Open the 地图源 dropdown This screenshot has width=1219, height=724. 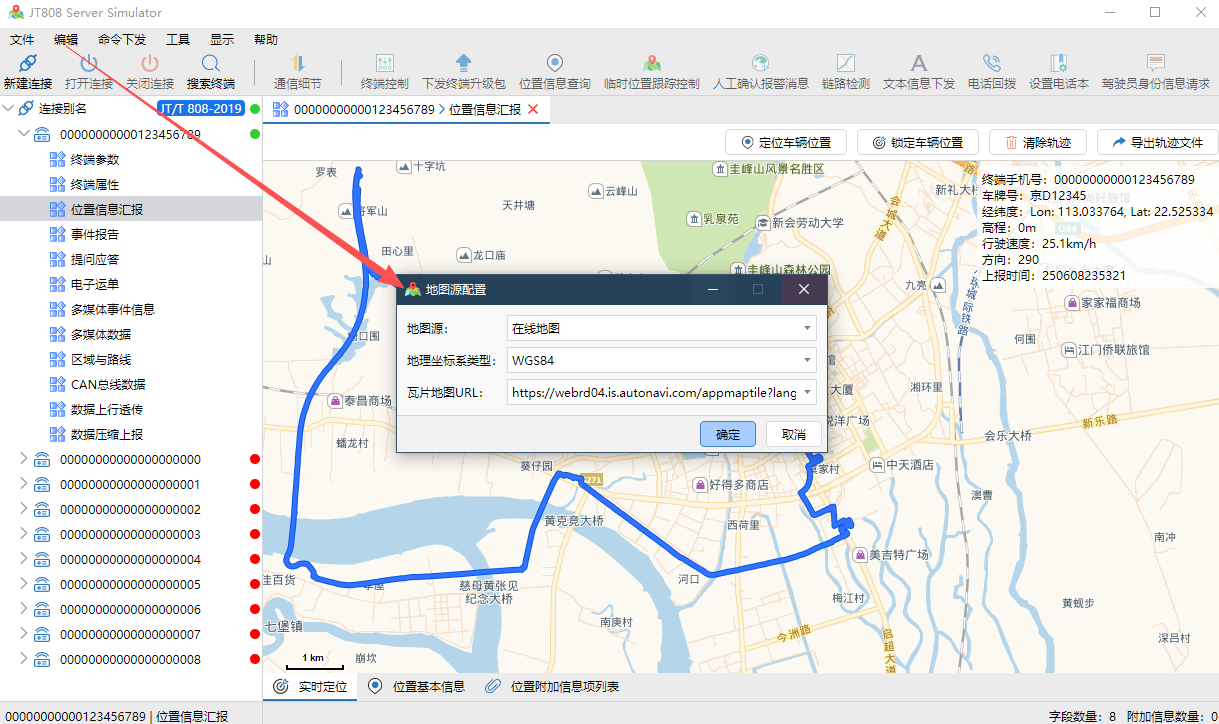[806, 328]
